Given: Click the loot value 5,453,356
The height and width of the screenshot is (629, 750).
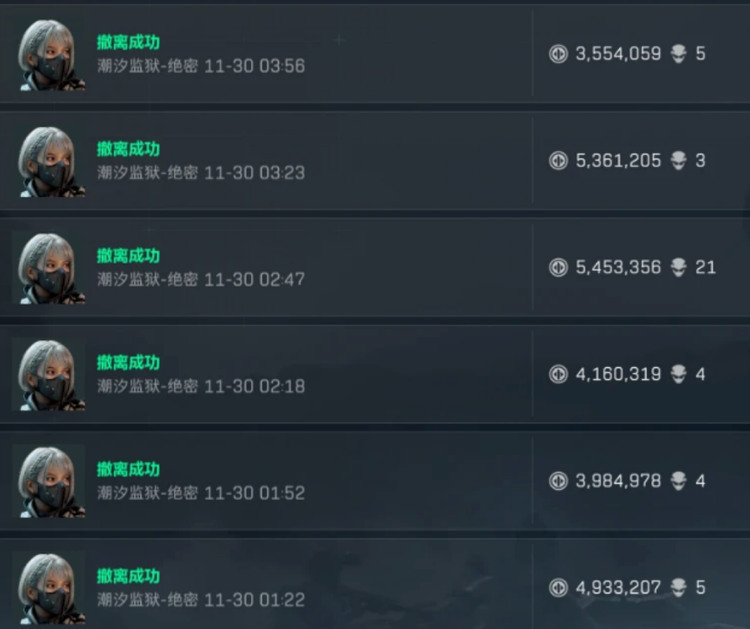Looking at the screenshot, I should pos(618,267).
